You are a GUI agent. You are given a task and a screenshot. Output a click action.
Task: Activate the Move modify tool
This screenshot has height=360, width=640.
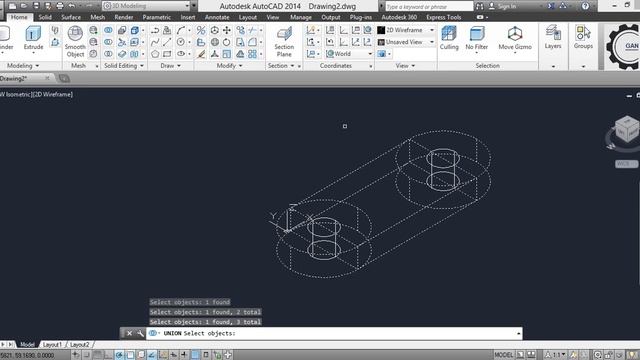click(227, 30)
